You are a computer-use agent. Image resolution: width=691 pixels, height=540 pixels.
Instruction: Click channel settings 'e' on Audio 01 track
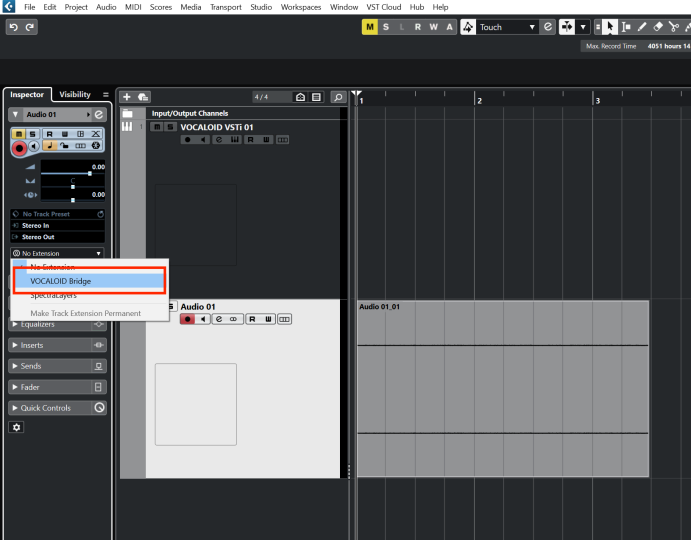coord(219,319)
